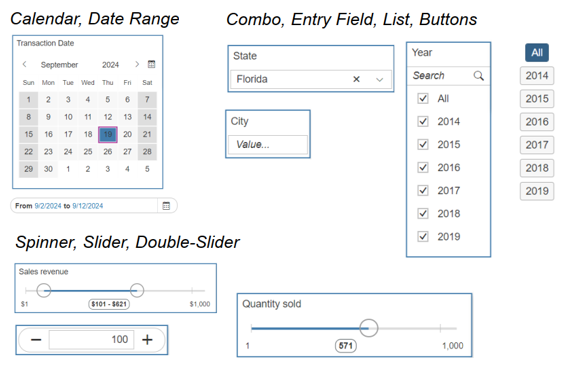This screenshot has width=571, height=370.
Task: Go to previous month in calendar
Action: point(24,64)
